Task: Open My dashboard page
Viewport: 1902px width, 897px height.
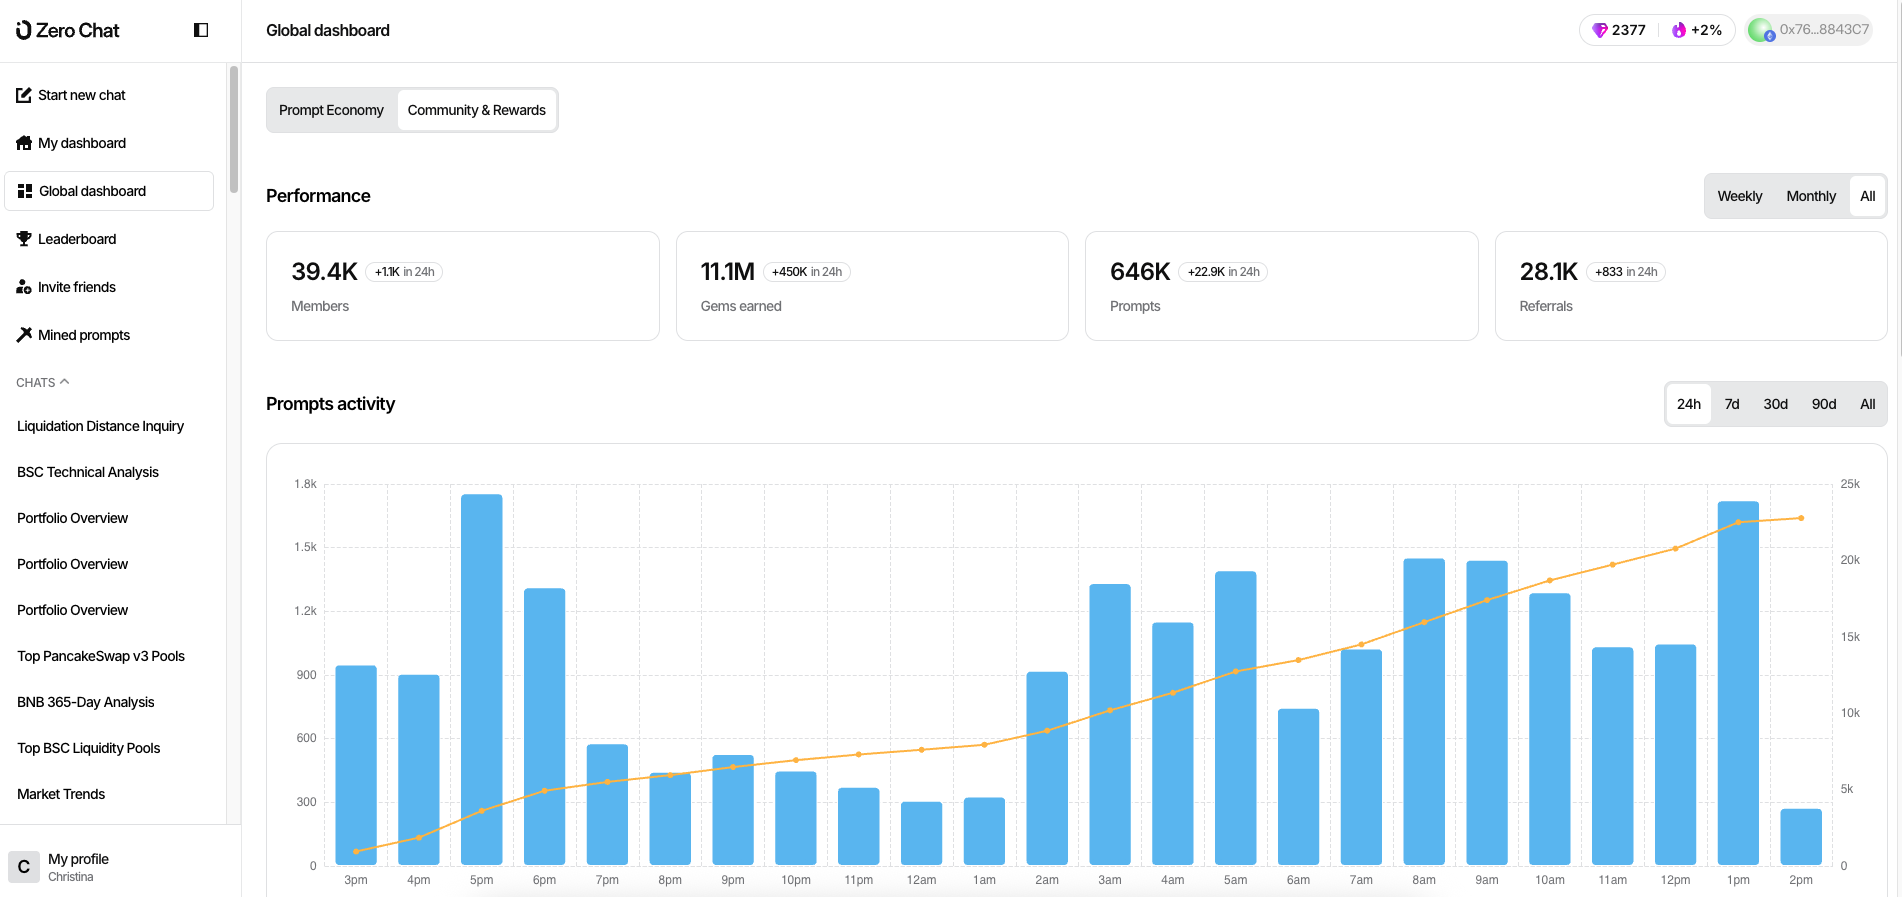Action: tap(109, 143)
